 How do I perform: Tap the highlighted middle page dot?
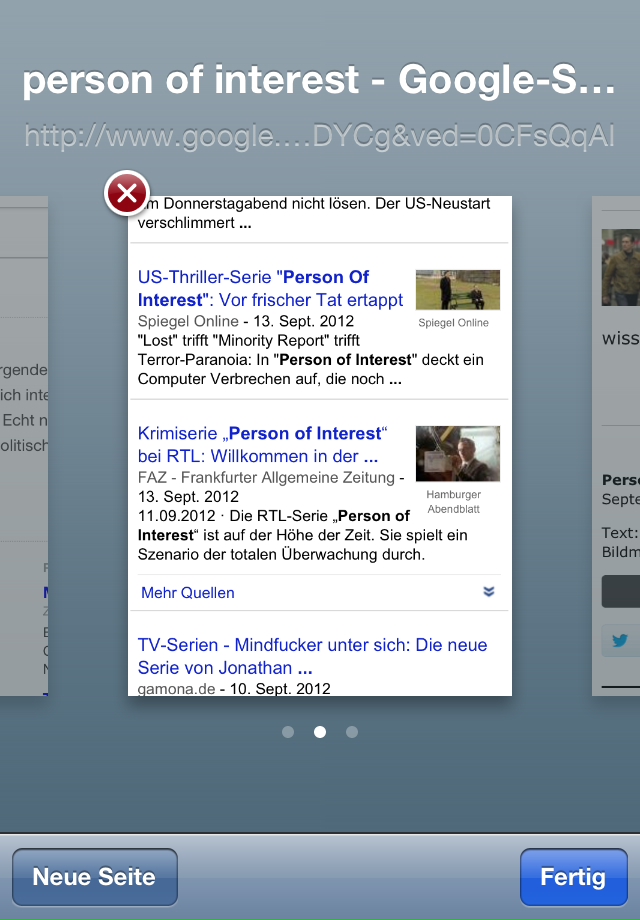(320, 732)
